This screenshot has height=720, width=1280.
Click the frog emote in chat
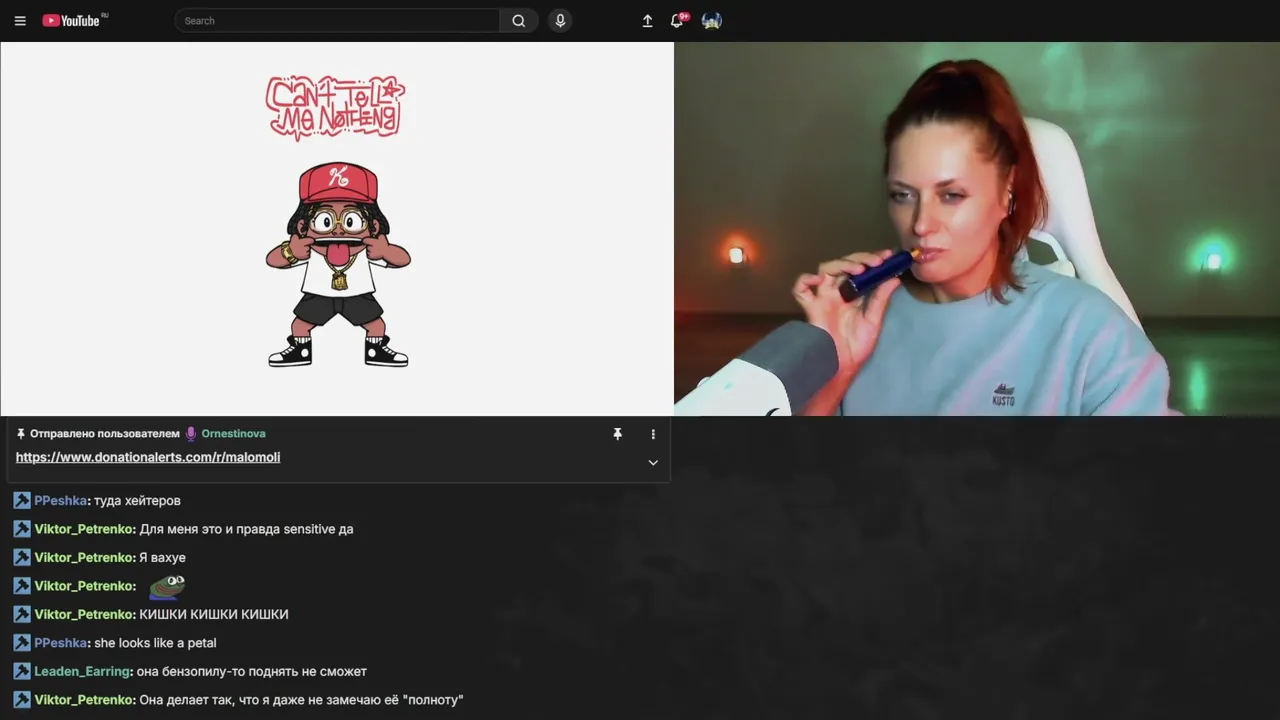click(x=166, y=586)
